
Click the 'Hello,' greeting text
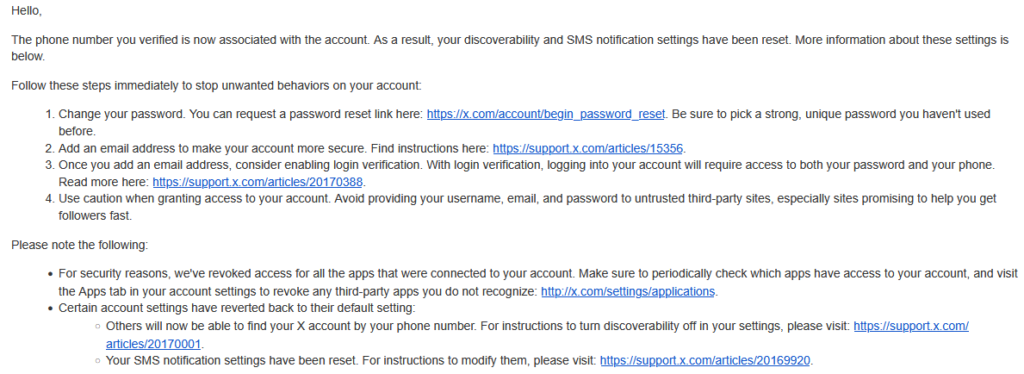pos(26,11)
